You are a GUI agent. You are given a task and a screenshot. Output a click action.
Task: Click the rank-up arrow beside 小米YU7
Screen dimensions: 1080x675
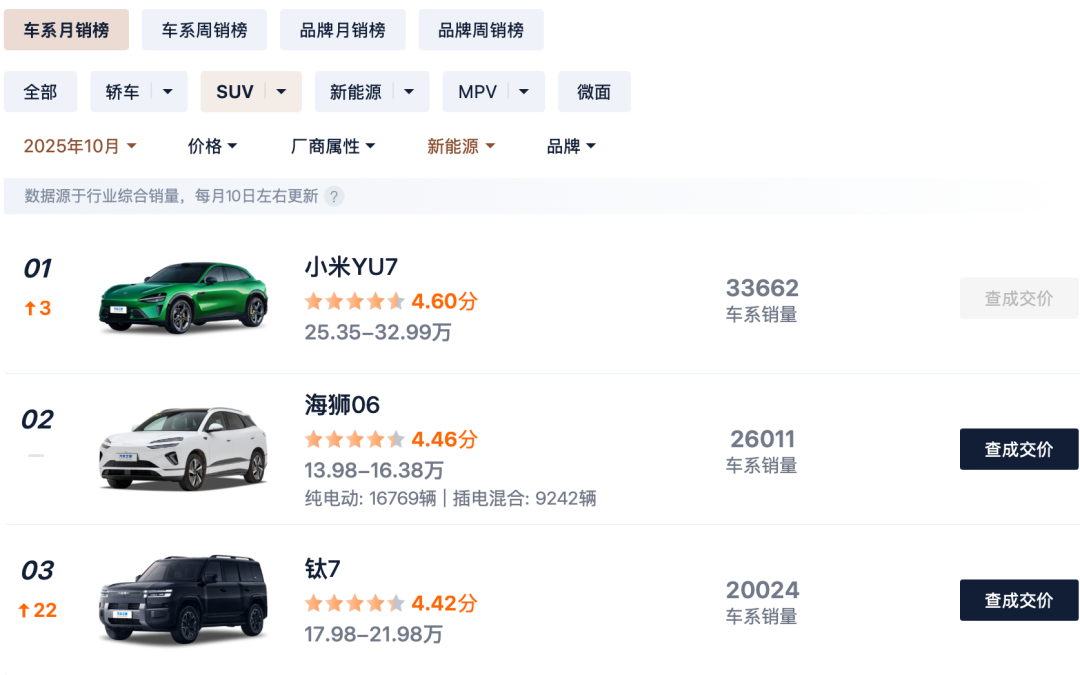[x=30, y=309]
